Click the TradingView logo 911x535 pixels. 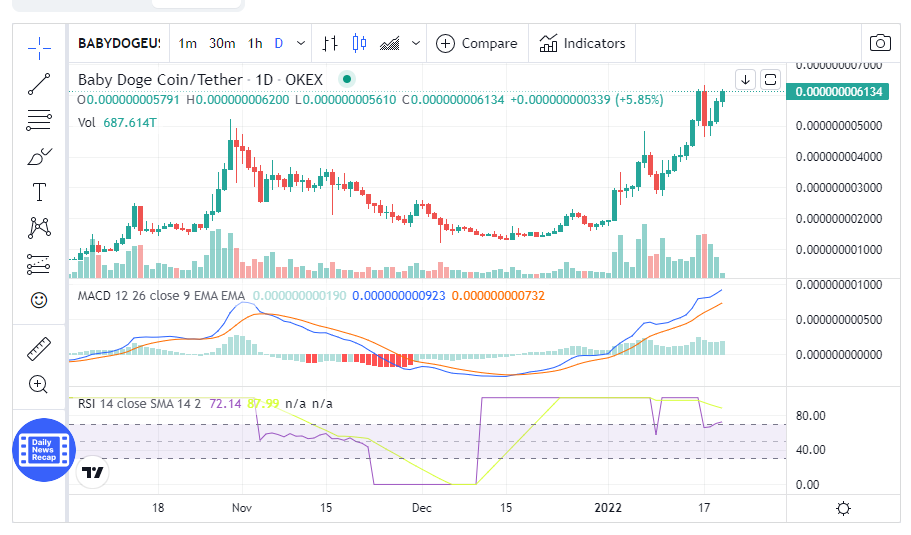[x=93, y=472]
